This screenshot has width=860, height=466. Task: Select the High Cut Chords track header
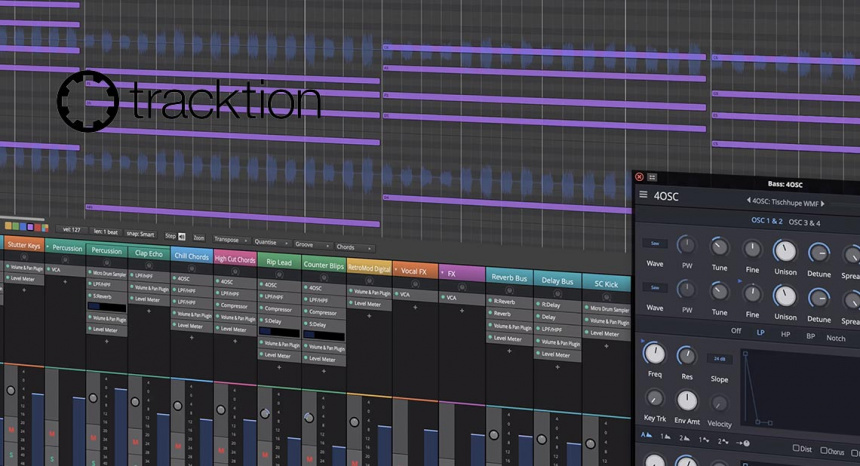pyautogui.click(x=235, y=259)
